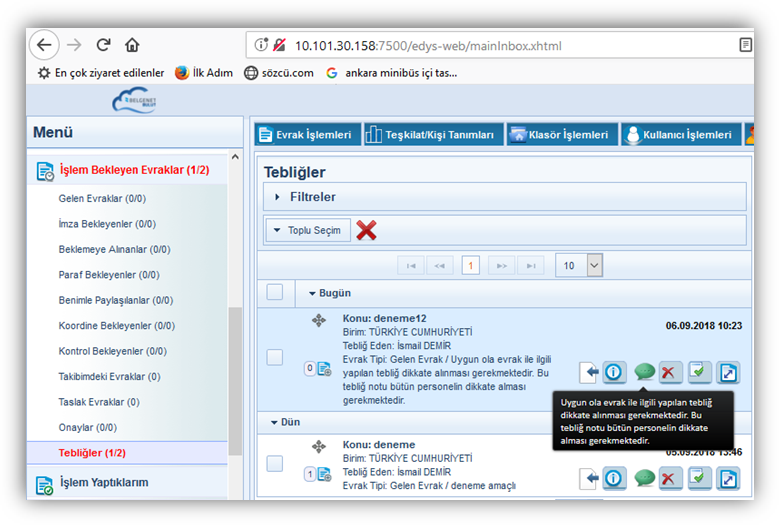
Task: Click the browser home icon
Action: pyautogui.click(x=132, y=45)
